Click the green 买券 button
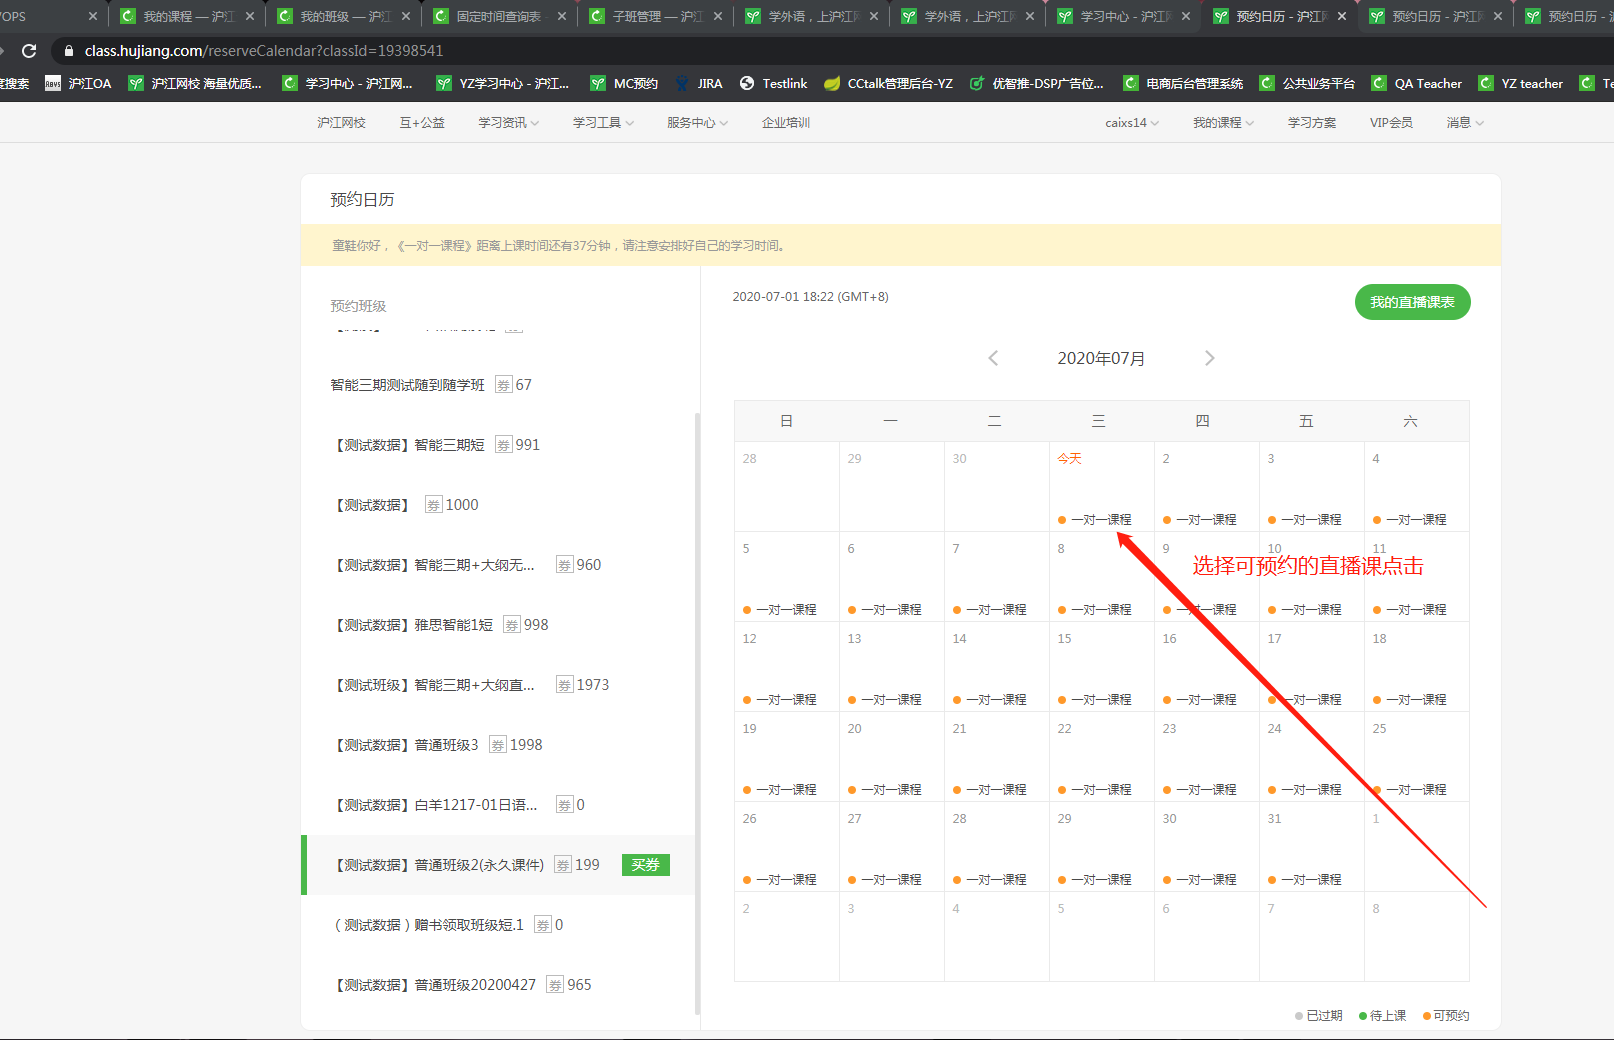This screenshot has height=1040, width=1614. (x=645, y=865)
